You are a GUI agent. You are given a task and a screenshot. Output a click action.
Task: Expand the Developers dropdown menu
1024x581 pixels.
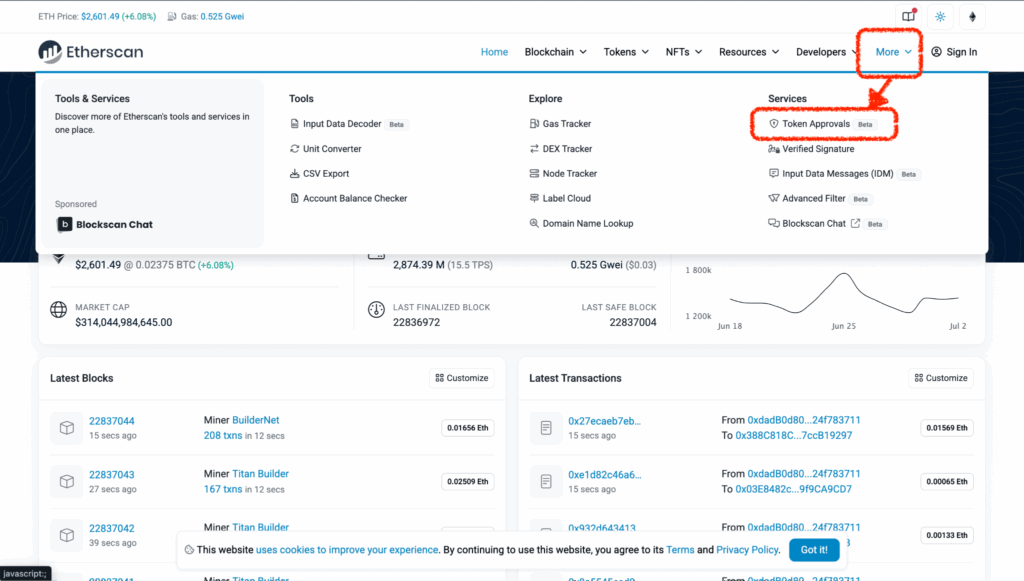pos(827,52)
